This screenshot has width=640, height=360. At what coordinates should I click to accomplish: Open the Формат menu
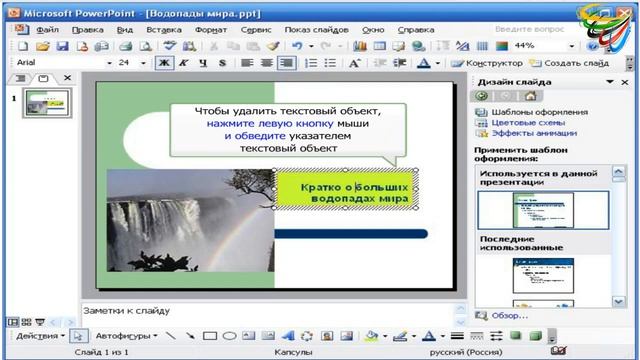211,30
